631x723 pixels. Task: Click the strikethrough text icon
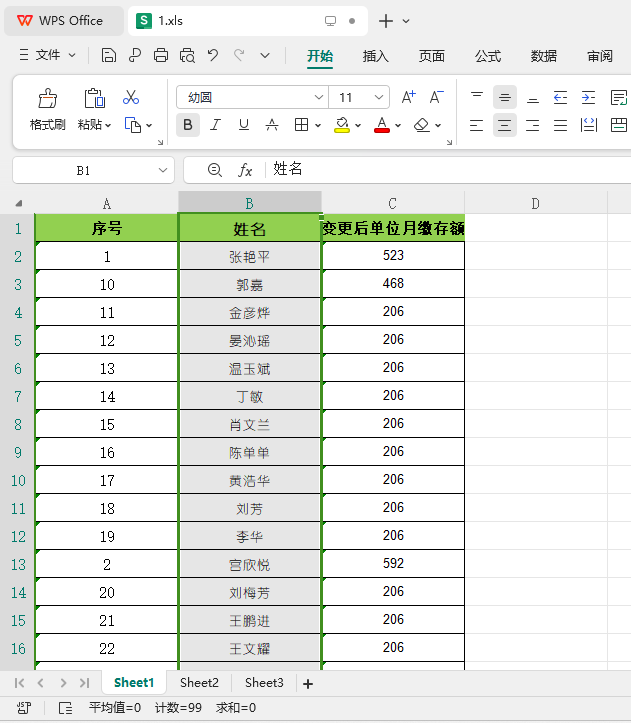(272, 125)
